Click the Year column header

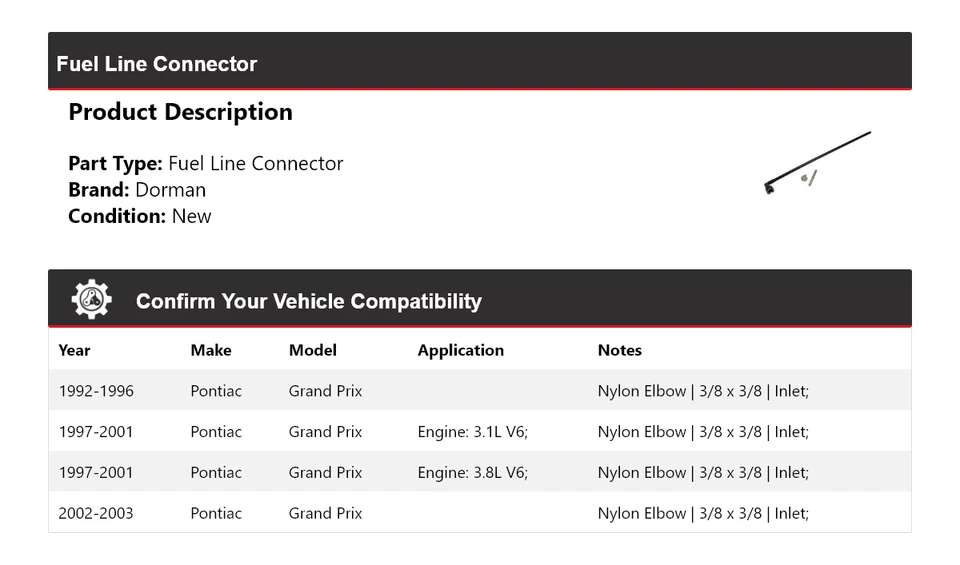point(74,350)
